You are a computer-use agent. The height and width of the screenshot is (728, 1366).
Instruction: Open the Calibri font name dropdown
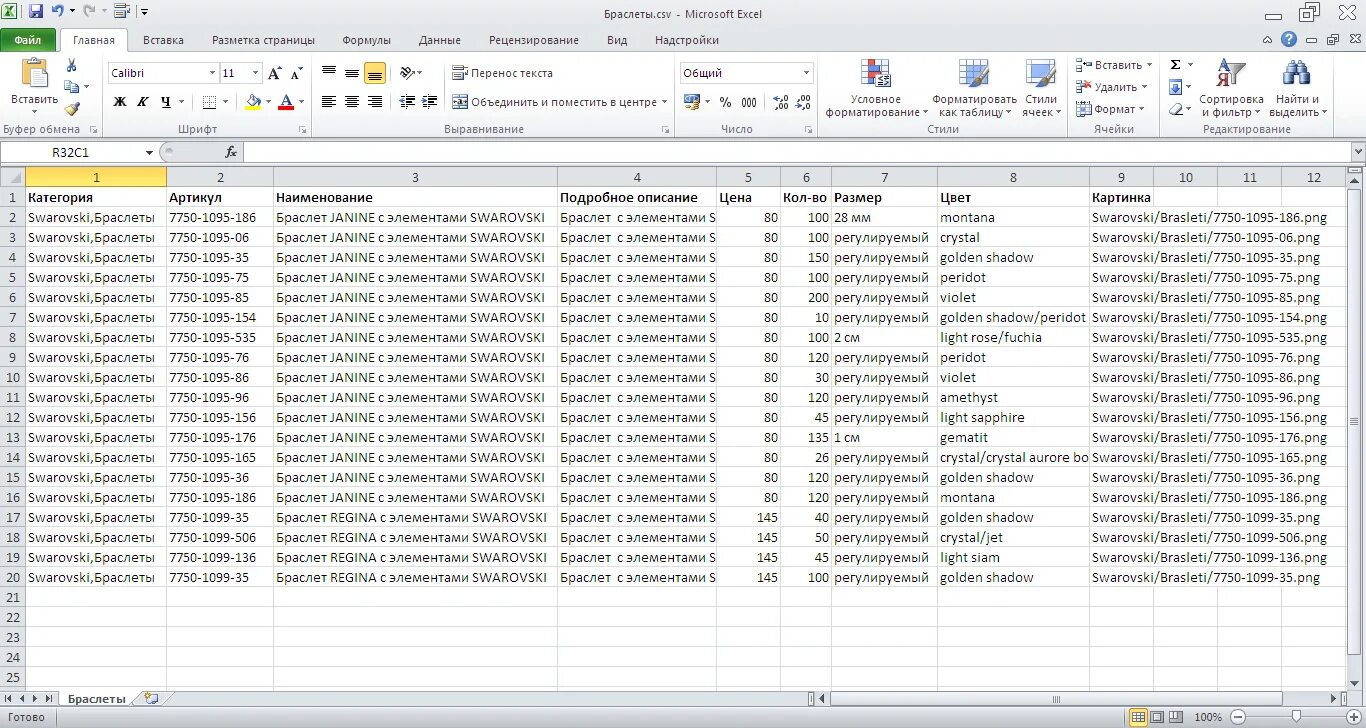(x=212, y=73)
